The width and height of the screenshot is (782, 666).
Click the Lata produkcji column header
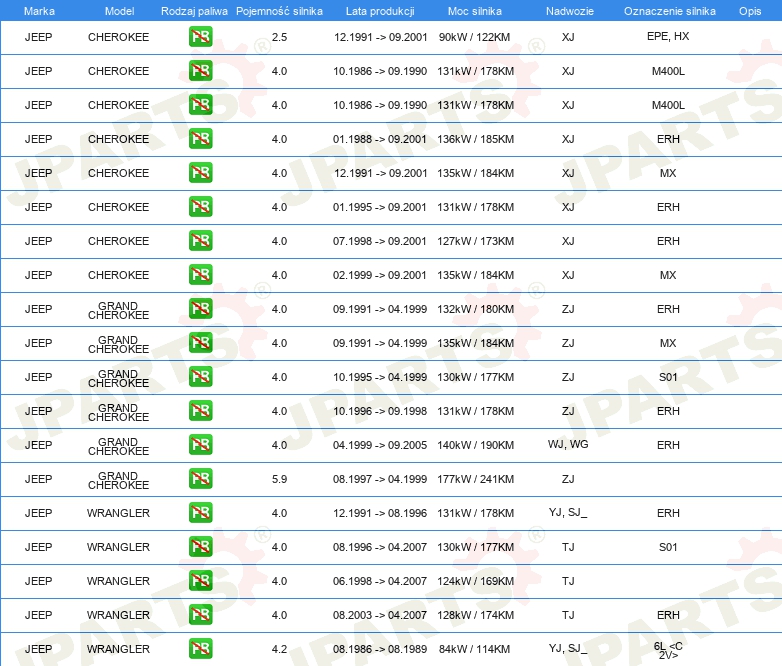(380, 11)
